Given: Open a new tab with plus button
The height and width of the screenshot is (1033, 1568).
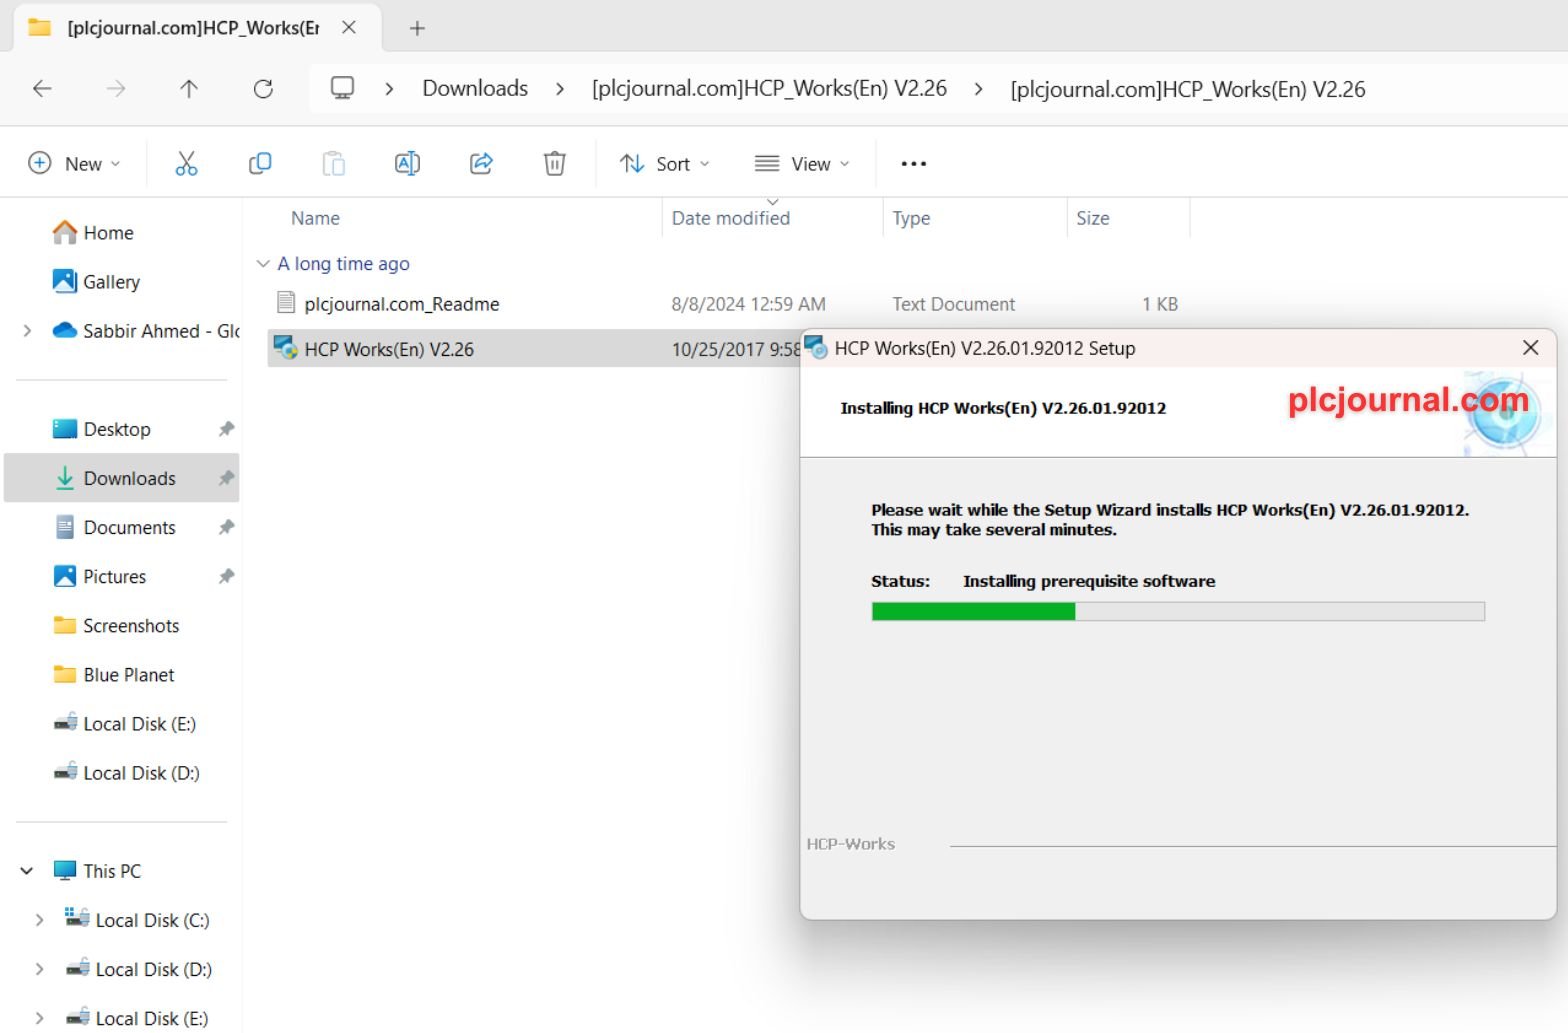Looking at the screenshot, I should click(418, 28).
